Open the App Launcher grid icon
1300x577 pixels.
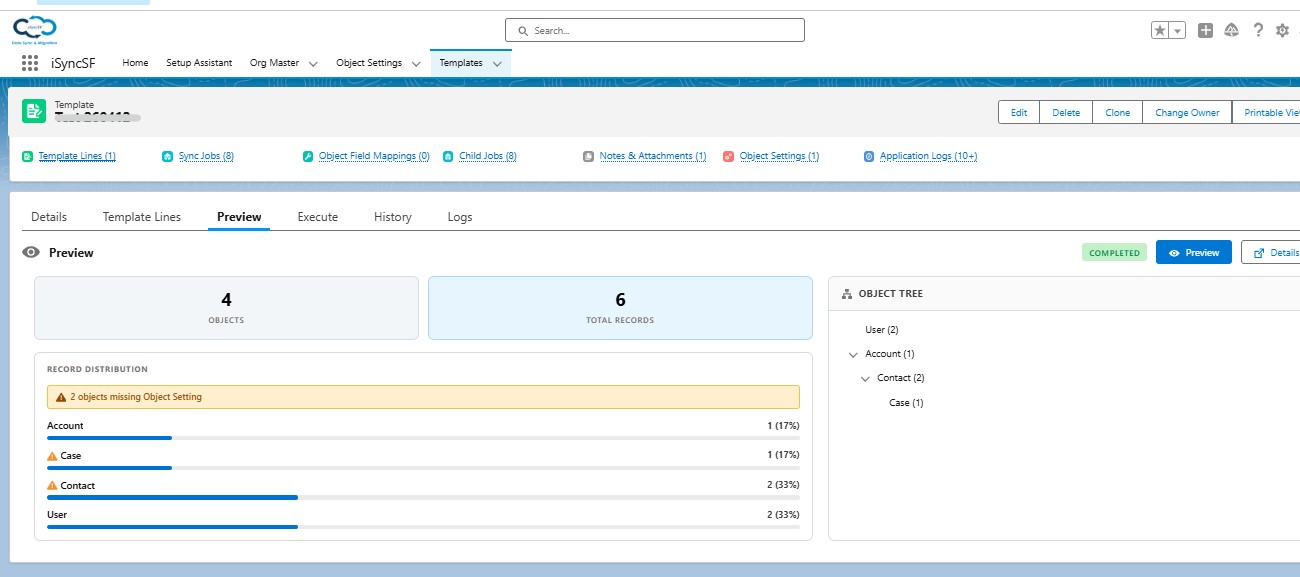click(x=30, y=63)
